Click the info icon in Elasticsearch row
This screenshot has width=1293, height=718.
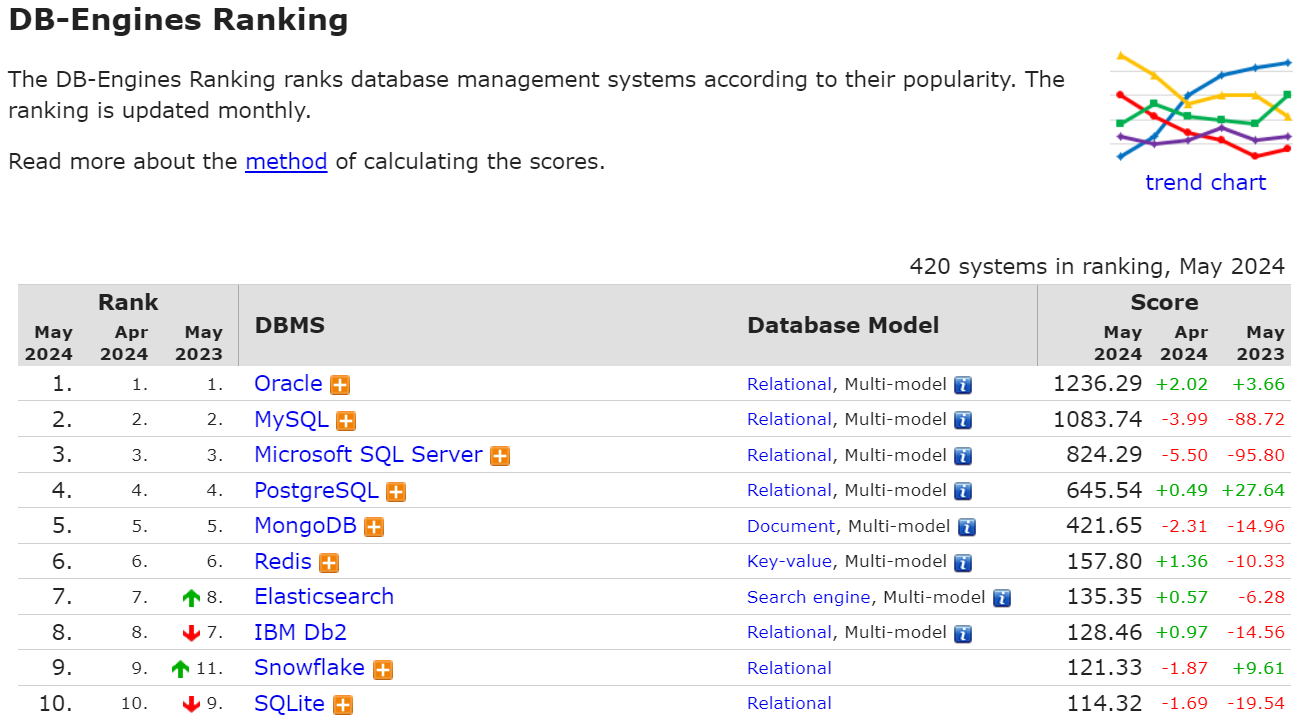pyautogui.click(x=1002, y=598)
